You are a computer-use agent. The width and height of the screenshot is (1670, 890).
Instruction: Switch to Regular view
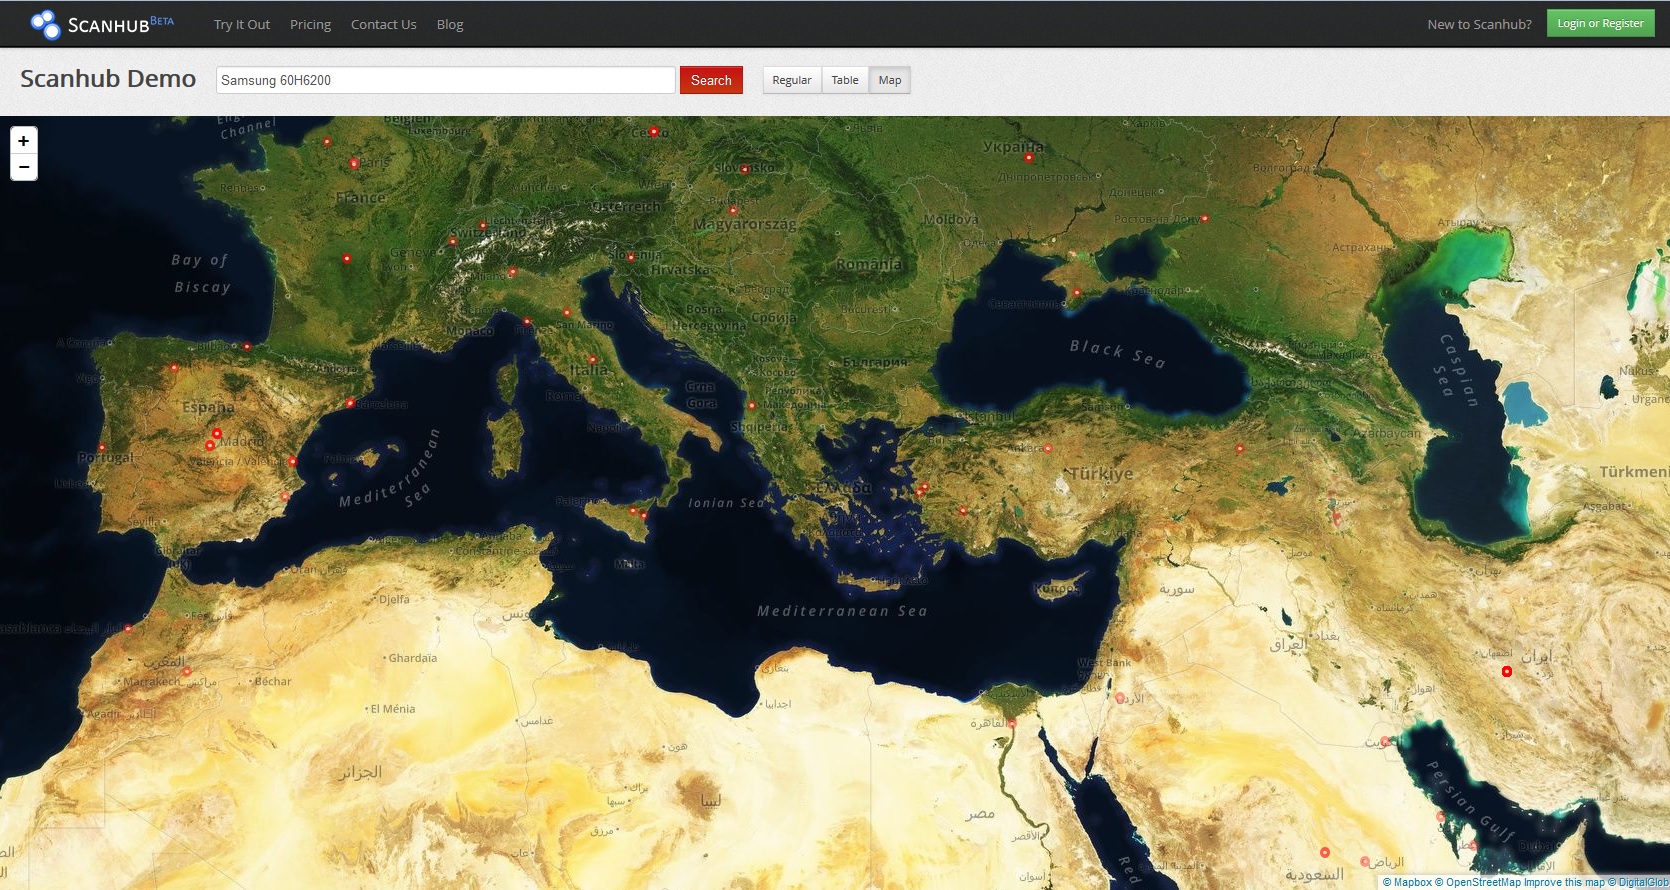coord(792,80)
